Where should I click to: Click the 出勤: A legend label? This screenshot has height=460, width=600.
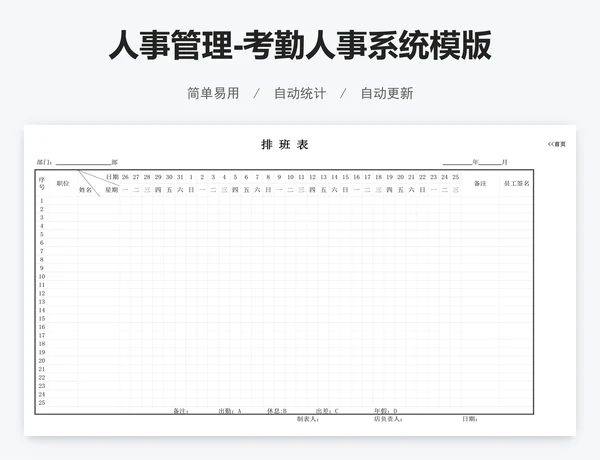230,411
